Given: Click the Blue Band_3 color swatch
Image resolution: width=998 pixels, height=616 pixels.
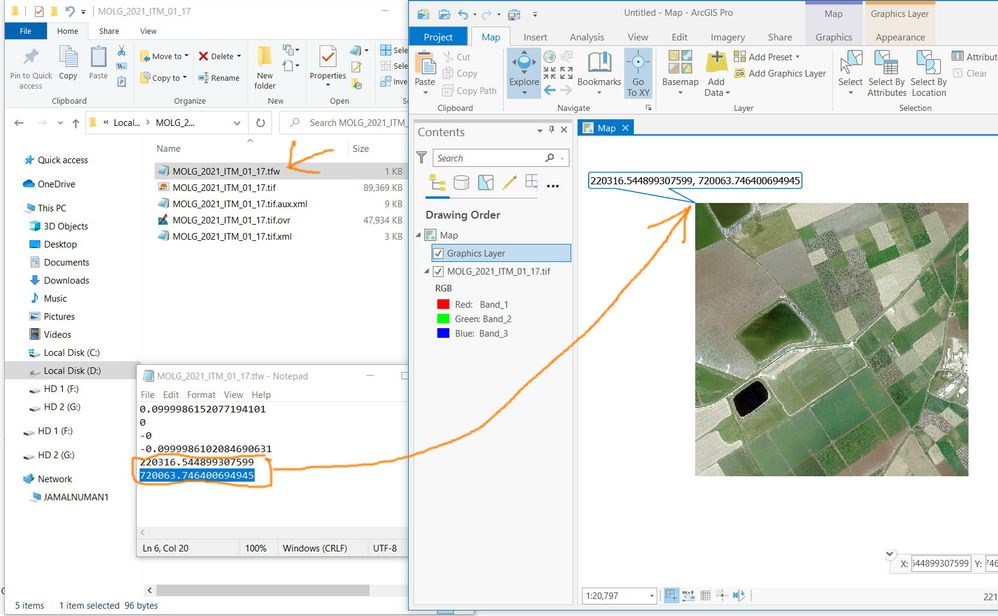Looking at the screenshot, I should 444,333.
